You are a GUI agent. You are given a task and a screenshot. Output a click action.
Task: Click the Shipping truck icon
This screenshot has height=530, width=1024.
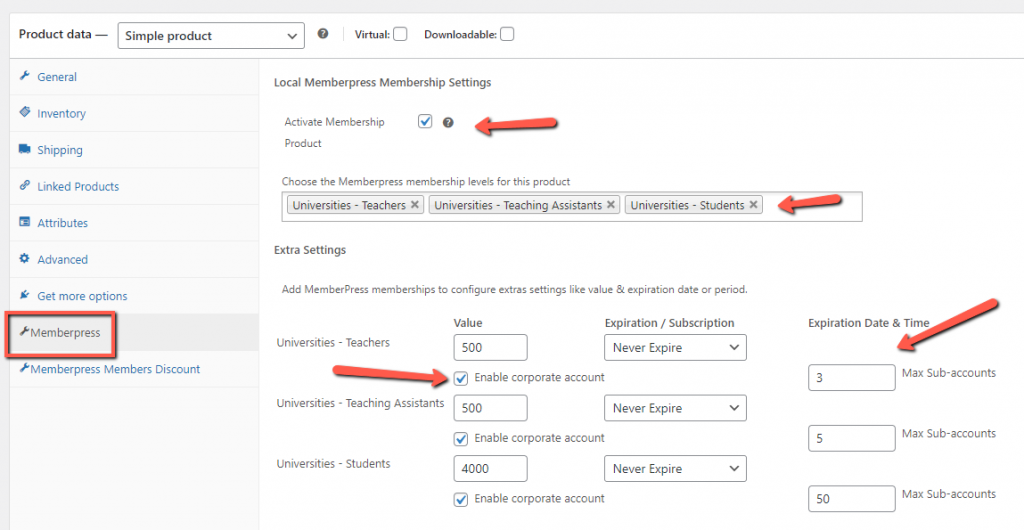[x=24, y=150]
